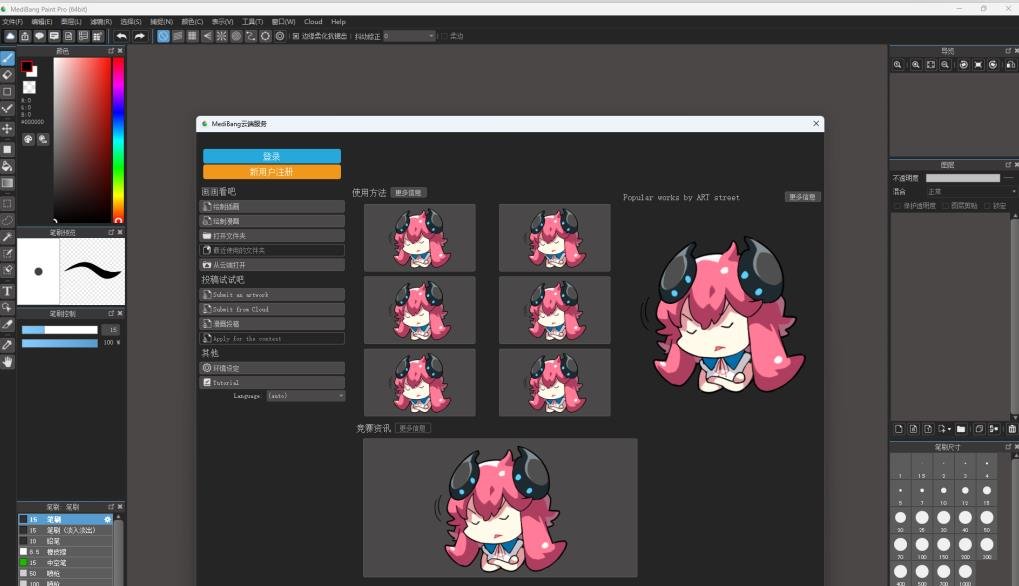Select the Bucket fill tool
Screen dimensions: 1019x586
coord(7,166)
